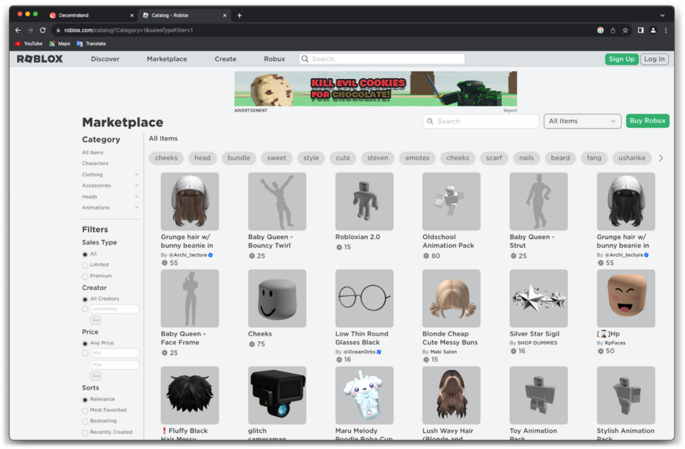Click the Creator filter Go button
The height and width of the screenshot is (449, 685).
coord(96,321)
